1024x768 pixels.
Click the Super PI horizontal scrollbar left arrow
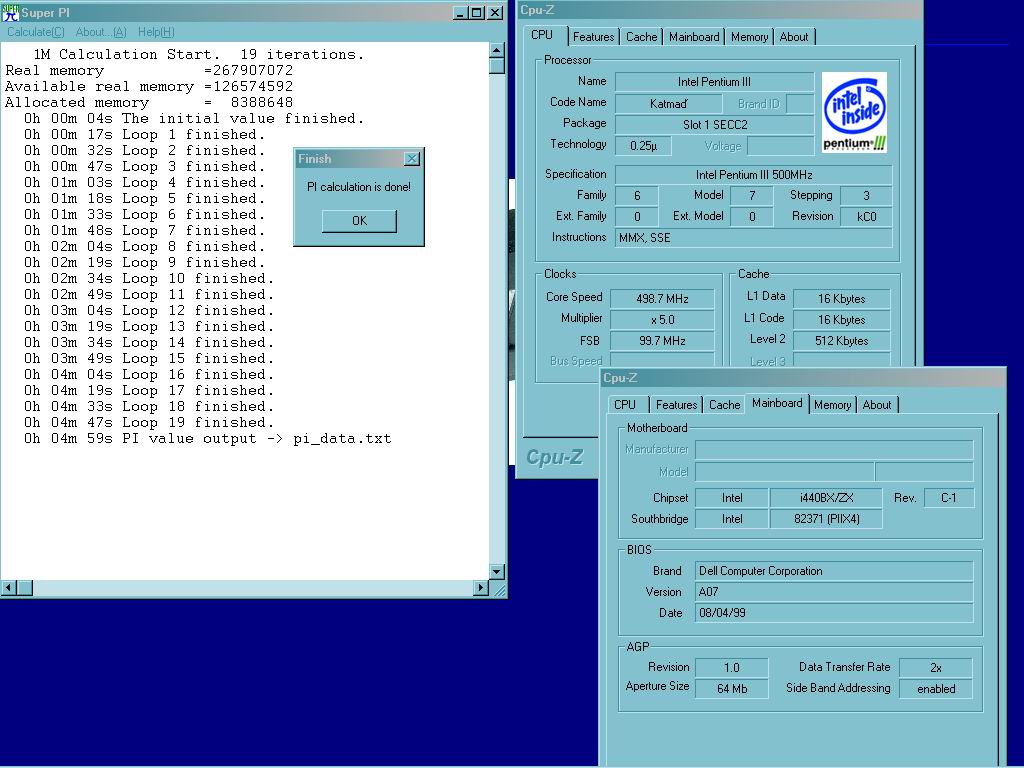click(8, 588)
